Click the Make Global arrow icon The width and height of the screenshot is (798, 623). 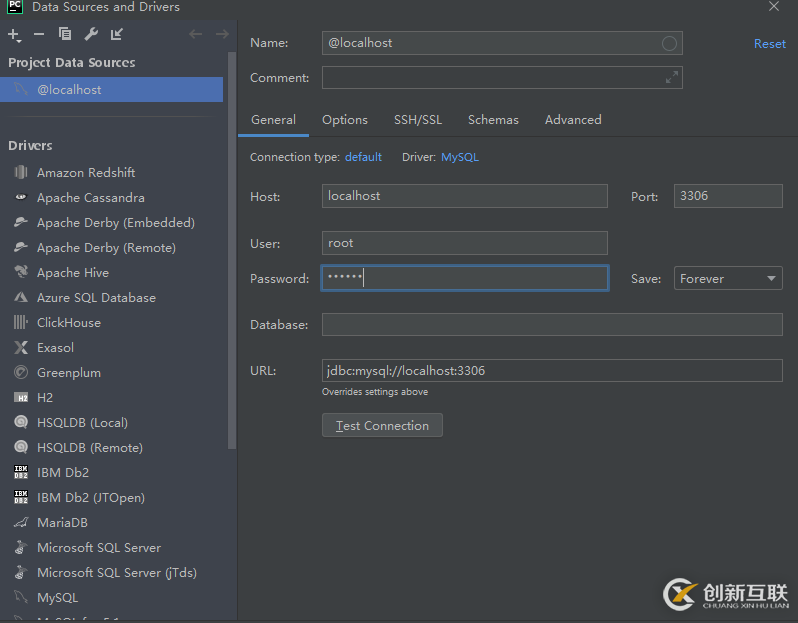point(117,35)
